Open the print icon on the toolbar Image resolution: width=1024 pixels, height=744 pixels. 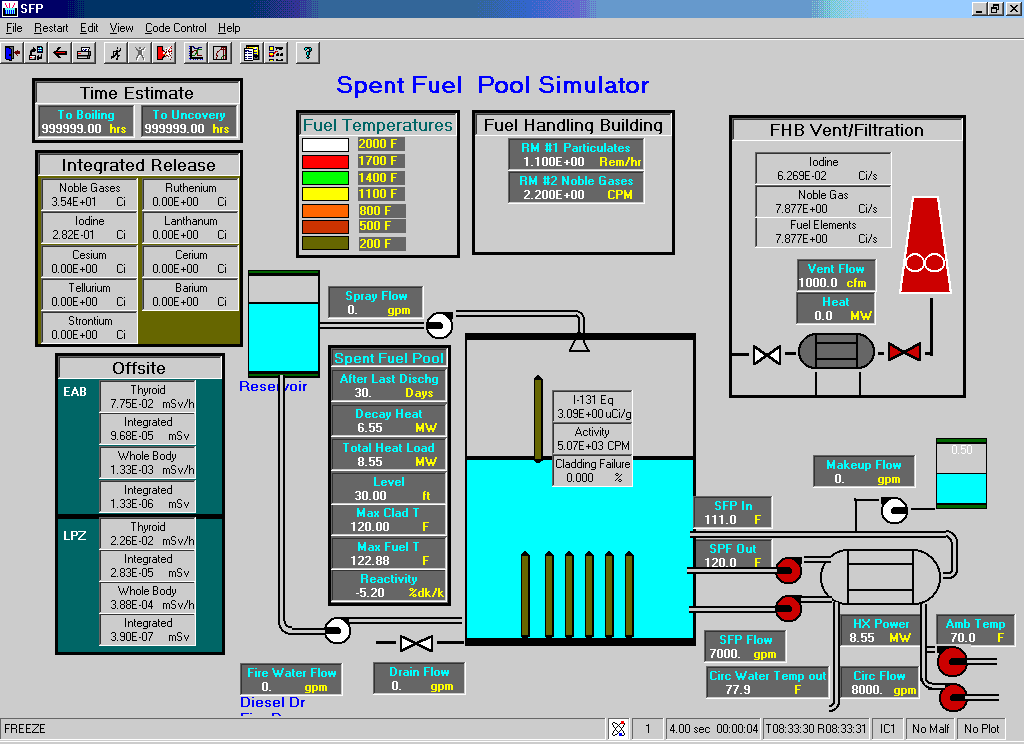(84, 52)
